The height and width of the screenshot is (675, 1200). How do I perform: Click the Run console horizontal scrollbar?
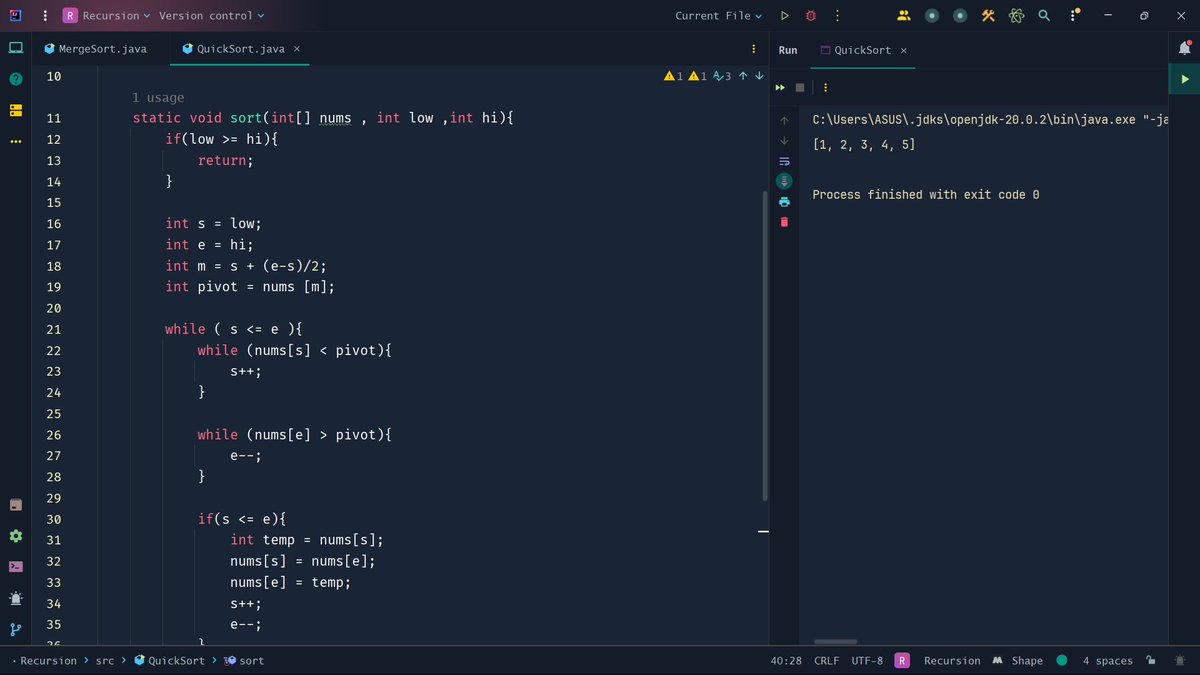click(835, 641)
